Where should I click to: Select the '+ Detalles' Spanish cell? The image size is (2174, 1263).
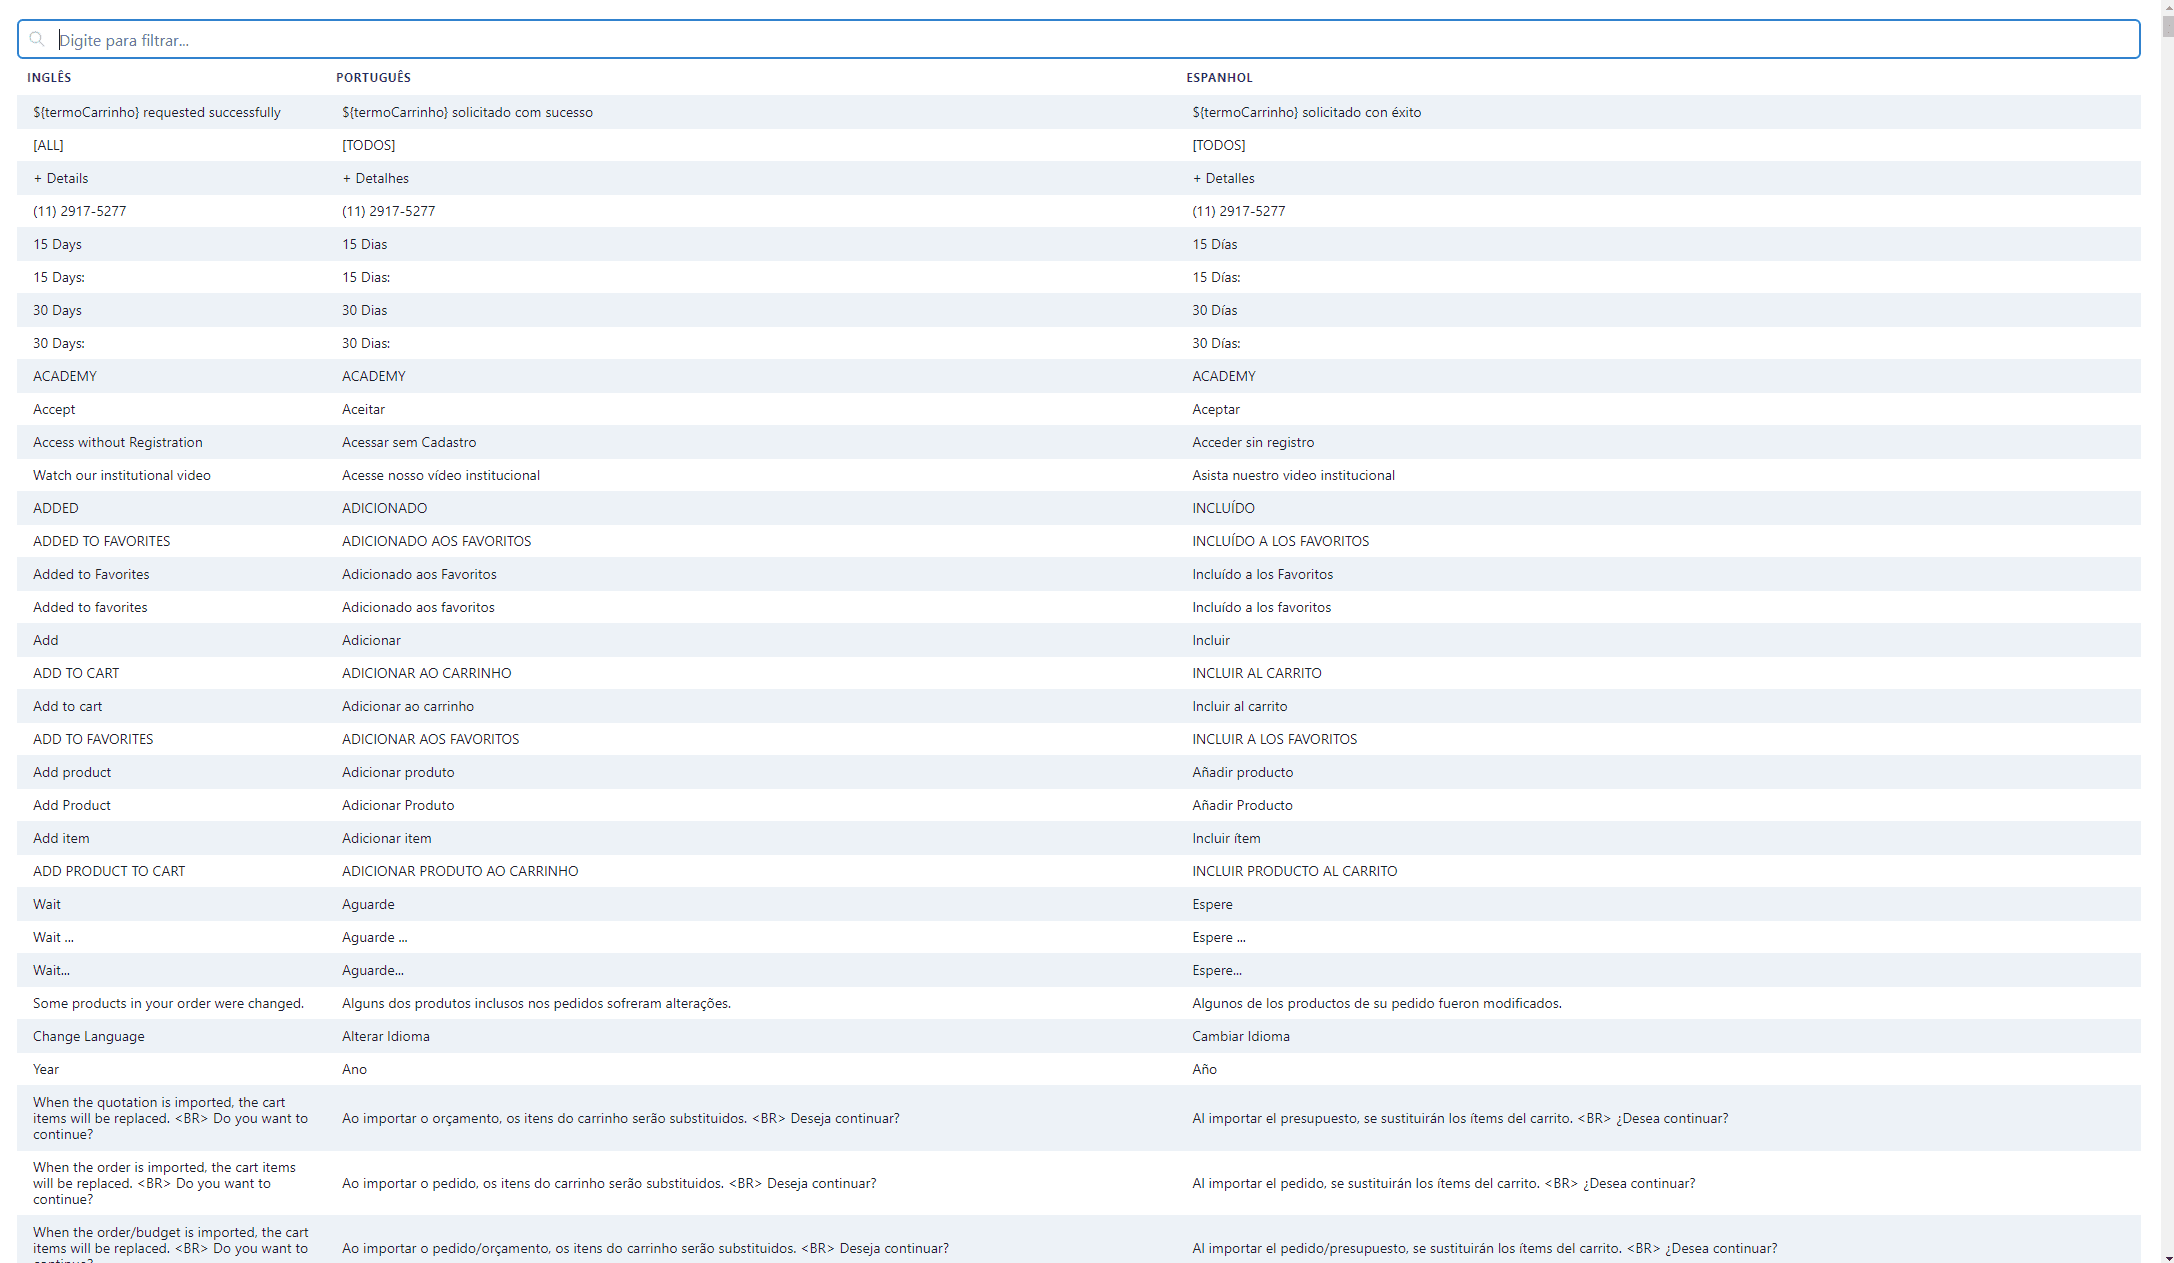pos(1223,178)
